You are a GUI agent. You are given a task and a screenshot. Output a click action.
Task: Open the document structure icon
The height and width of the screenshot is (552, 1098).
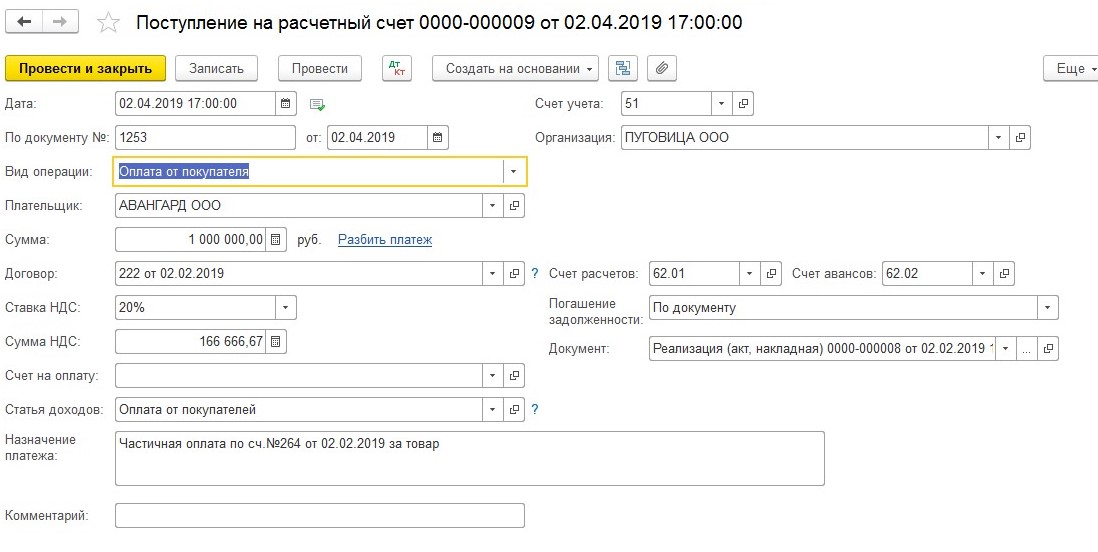coord(624,68)
